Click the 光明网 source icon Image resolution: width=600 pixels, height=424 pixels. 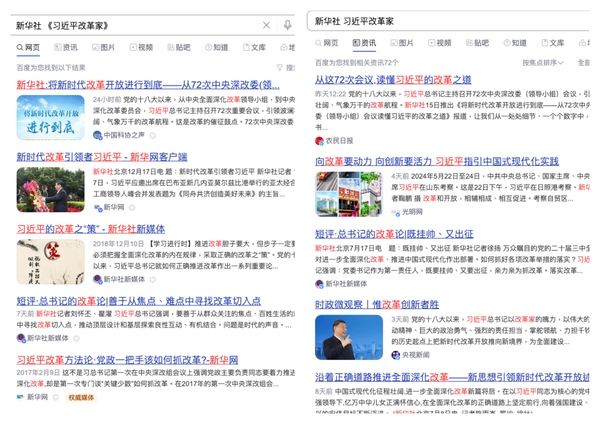(x=395, y=212)
